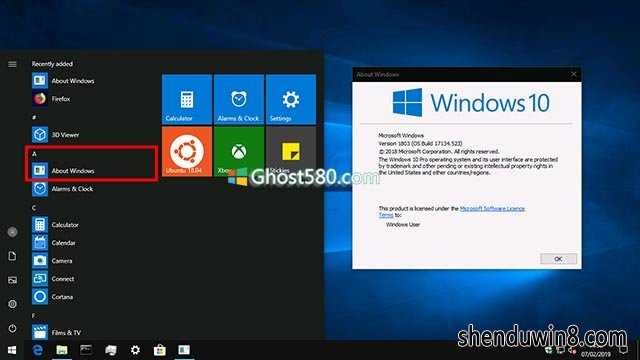This screenshot has width=640, height=360.
Task: Close the About Windows dialog
Action: point(574,74)
